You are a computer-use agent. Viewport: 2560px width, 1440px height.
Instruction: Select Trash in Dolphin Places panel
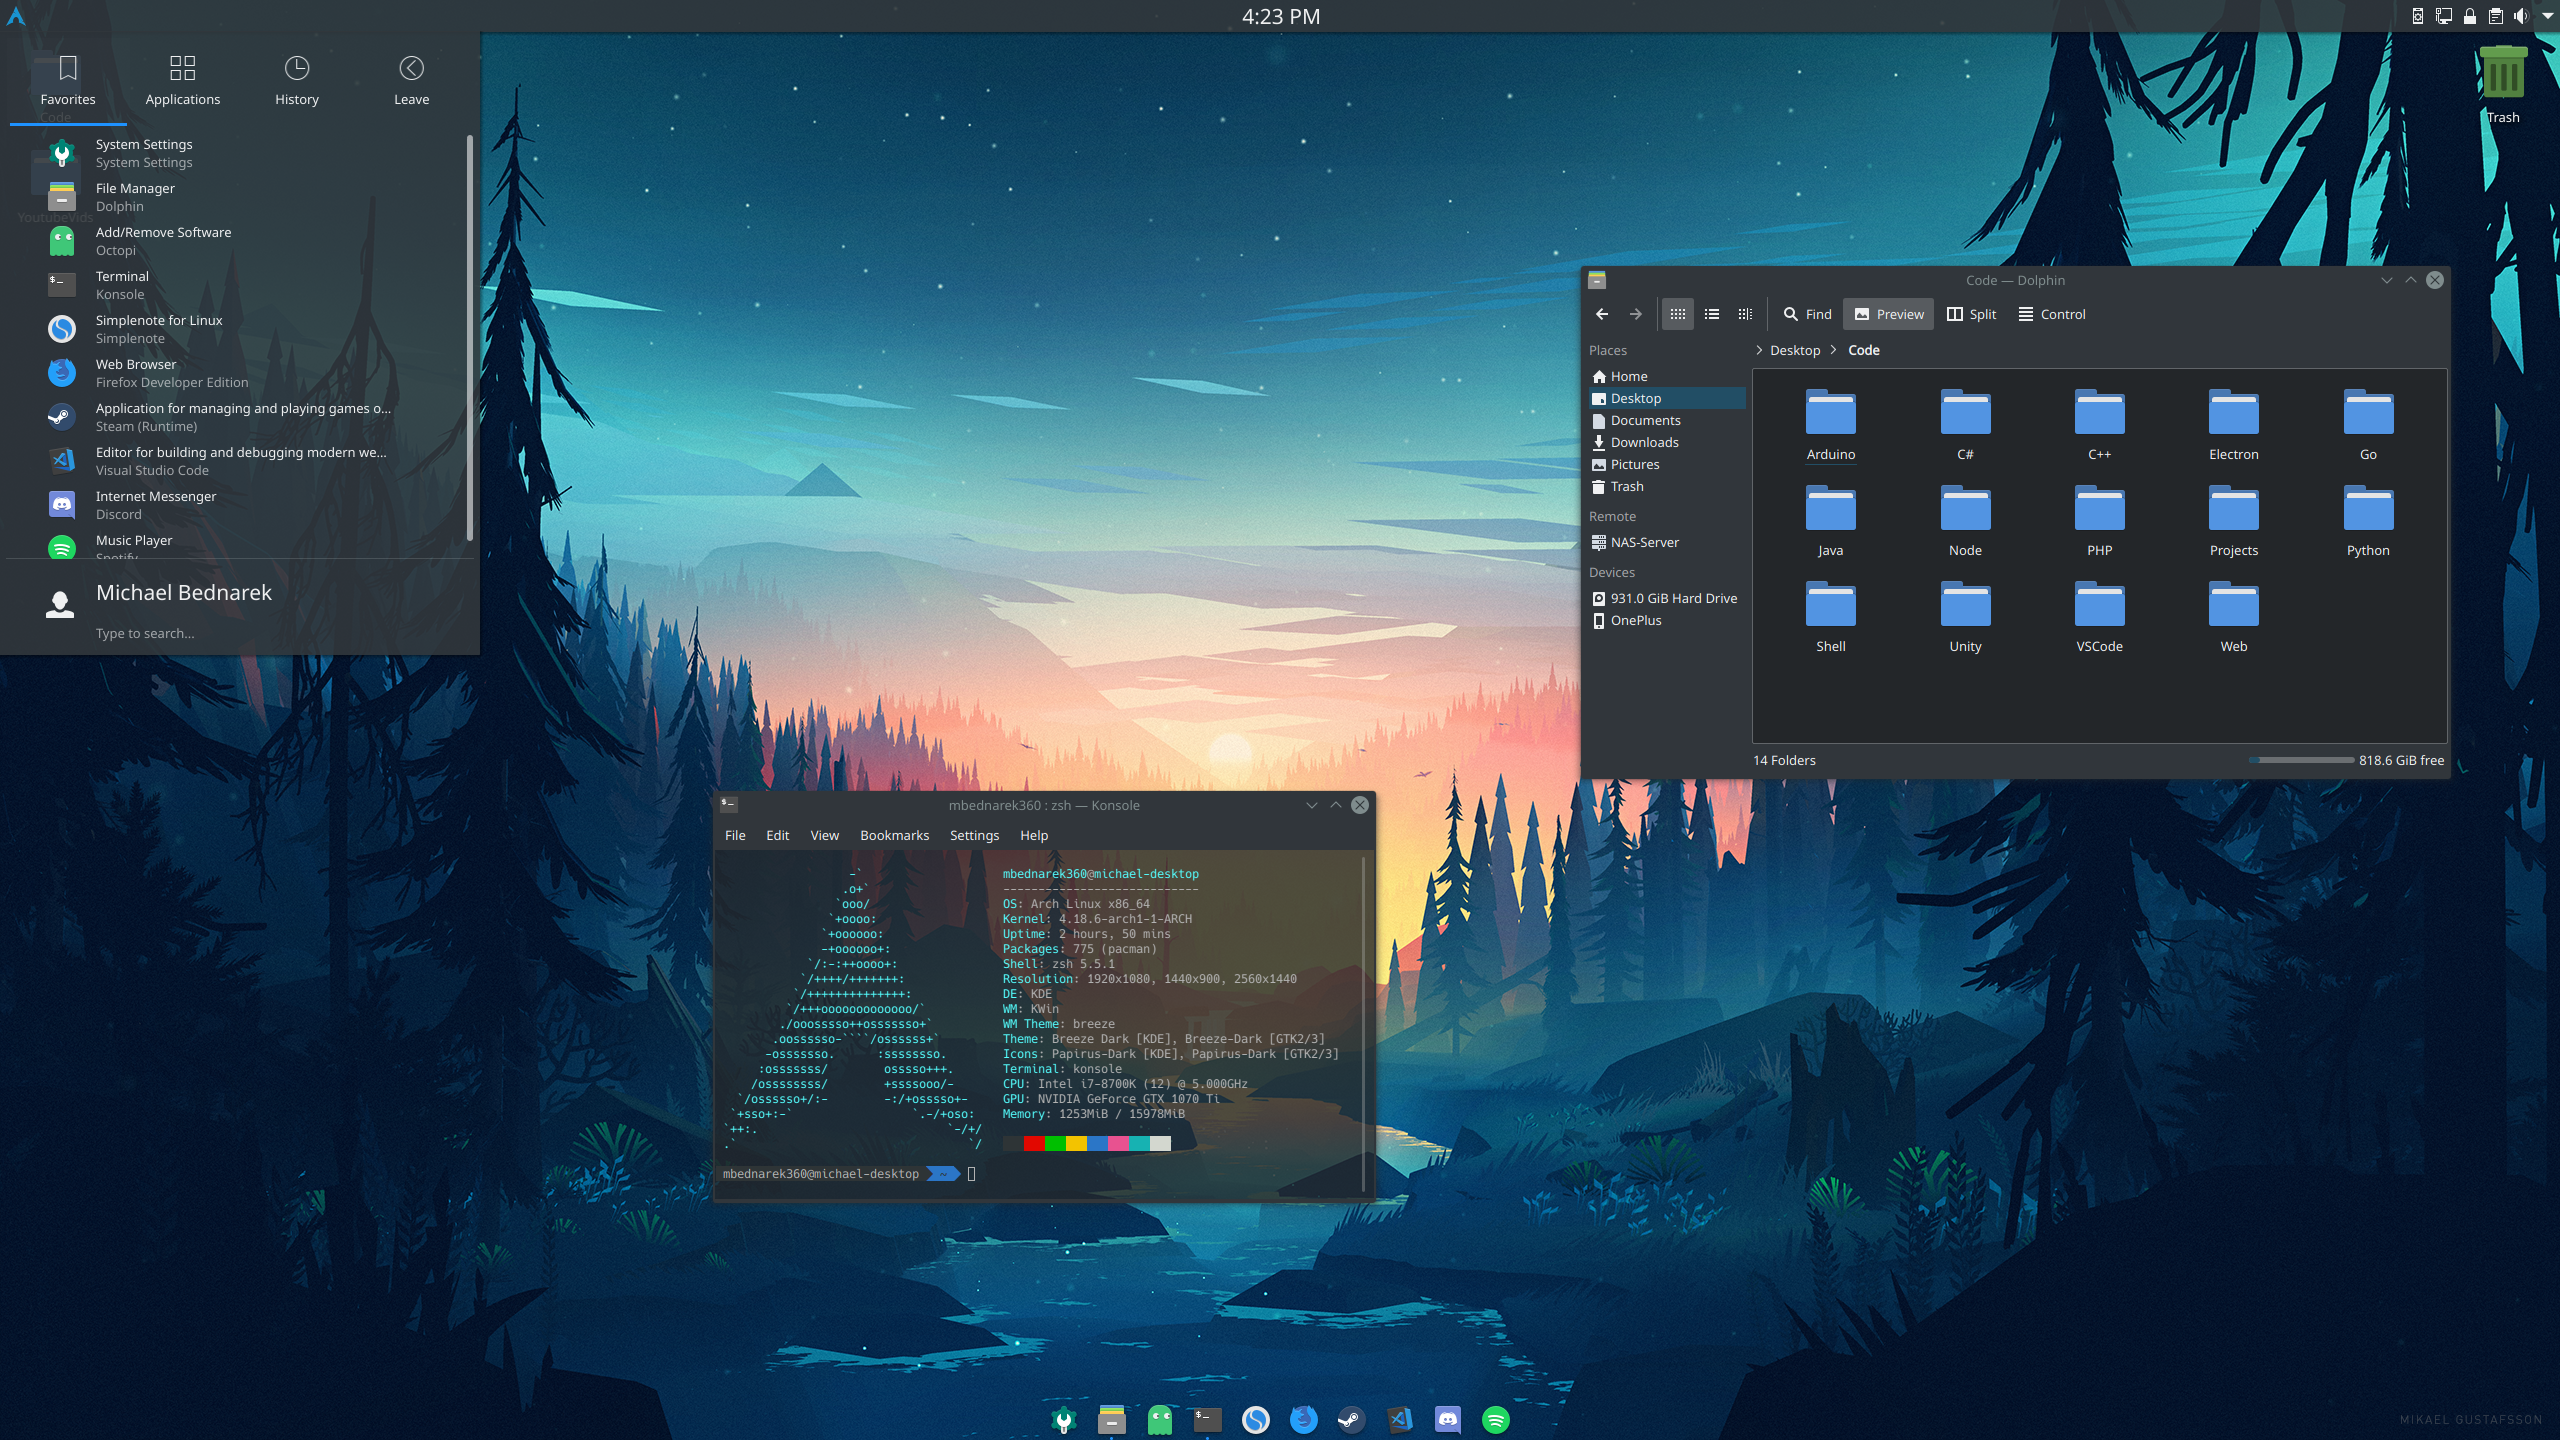1667,486
